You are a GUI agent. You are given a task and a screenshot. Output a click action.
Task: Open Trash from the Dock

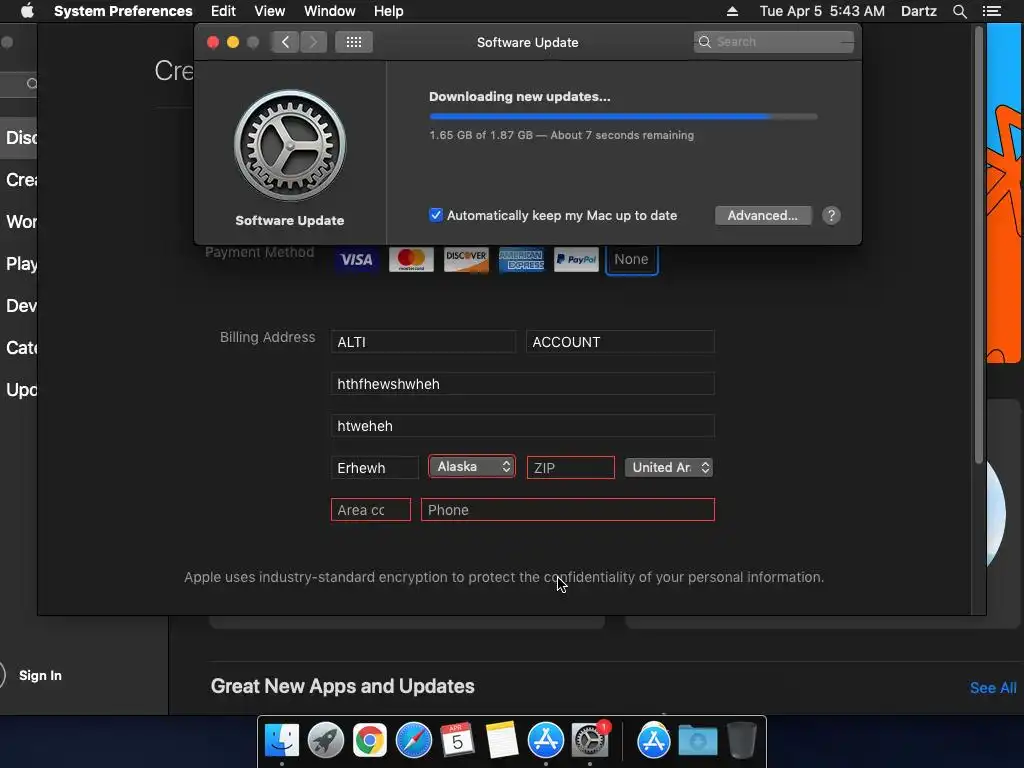tap(741, 741)
